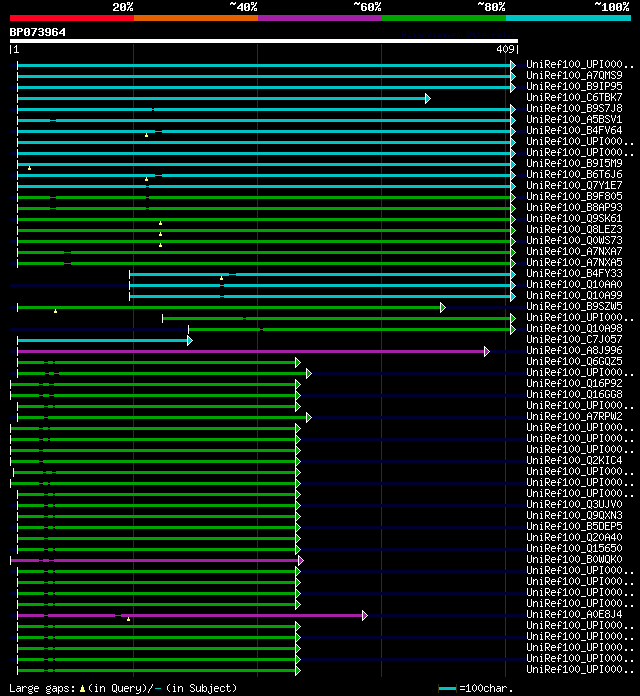Click the yellow gap marker under the UniRef100_B4FV64 bar
Image resolution: width=640 pixels, height=696 pixels.
146,135
